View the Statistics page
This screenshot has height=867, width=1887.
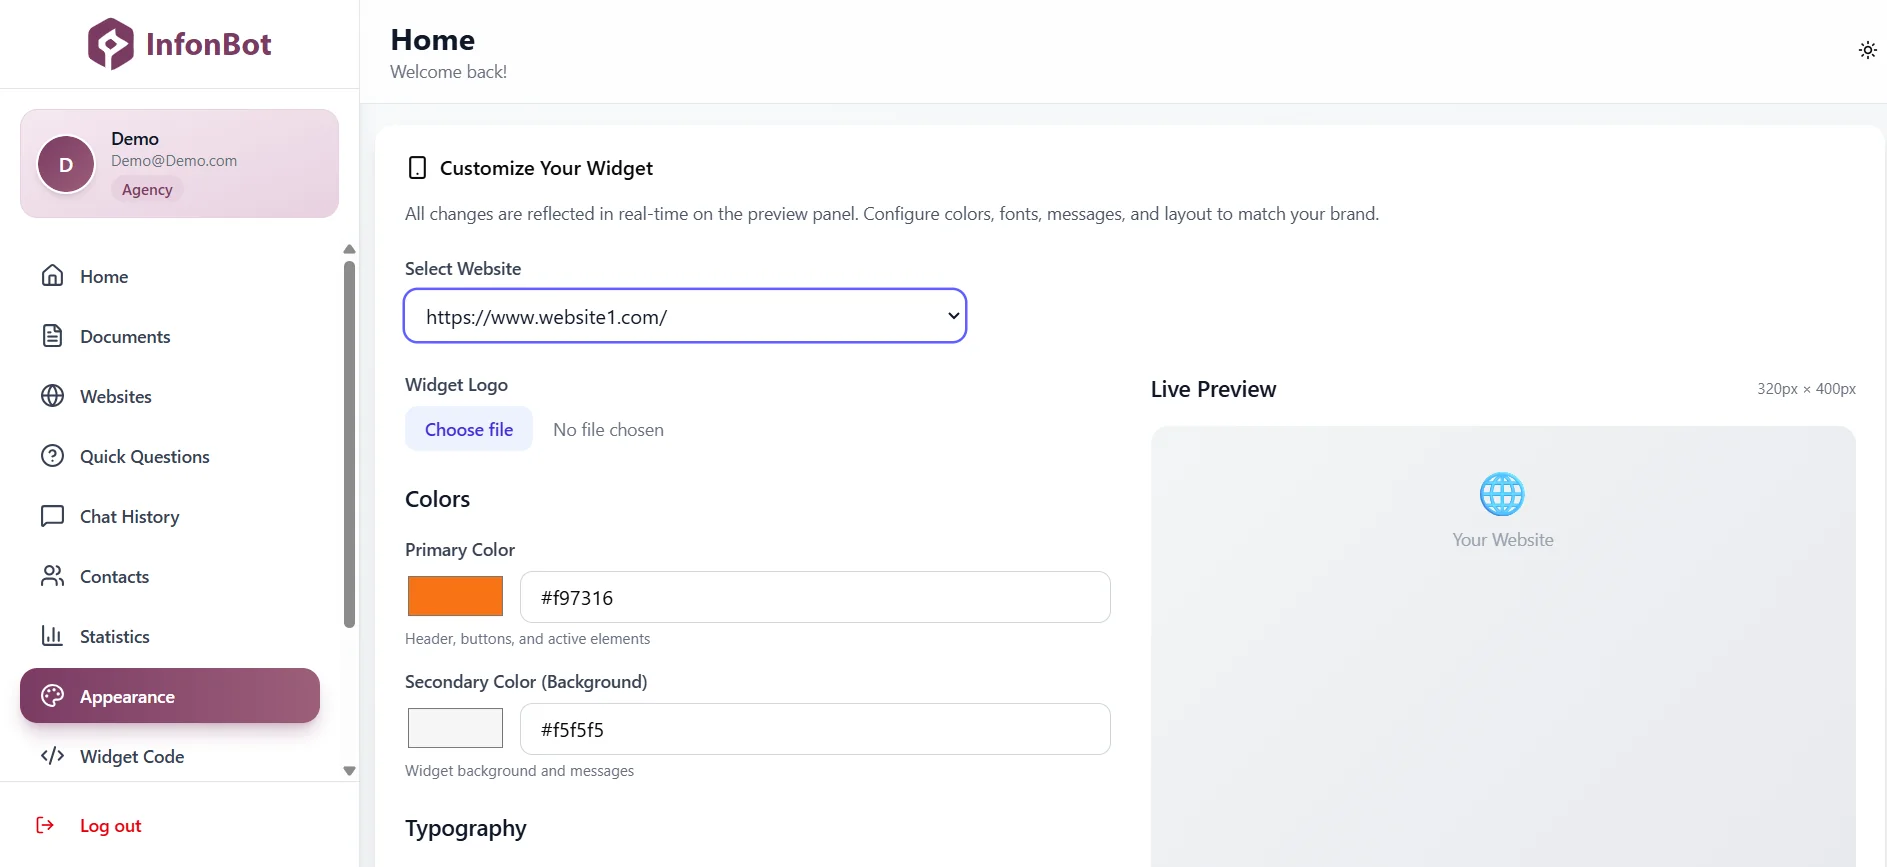click(170, 636)
